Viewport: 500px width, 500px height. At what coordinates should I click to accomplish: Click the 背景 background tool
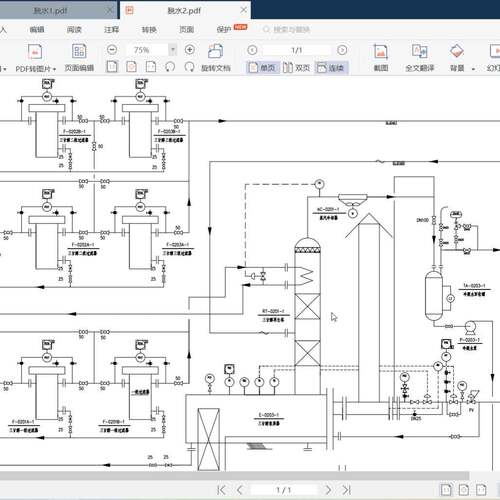click(x=457, y=58)
